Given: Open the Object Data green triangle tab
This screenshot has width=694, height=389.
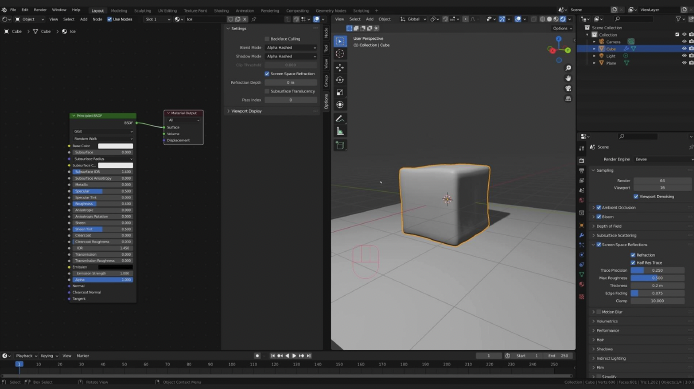Looking at the screenshot, I should coord(582,275).
